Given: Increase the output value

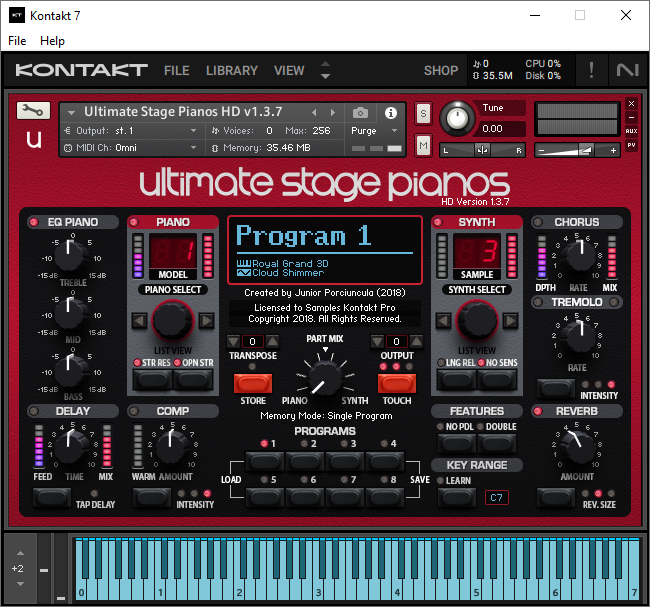Looking at the screenshot, I should click(417, 342).
